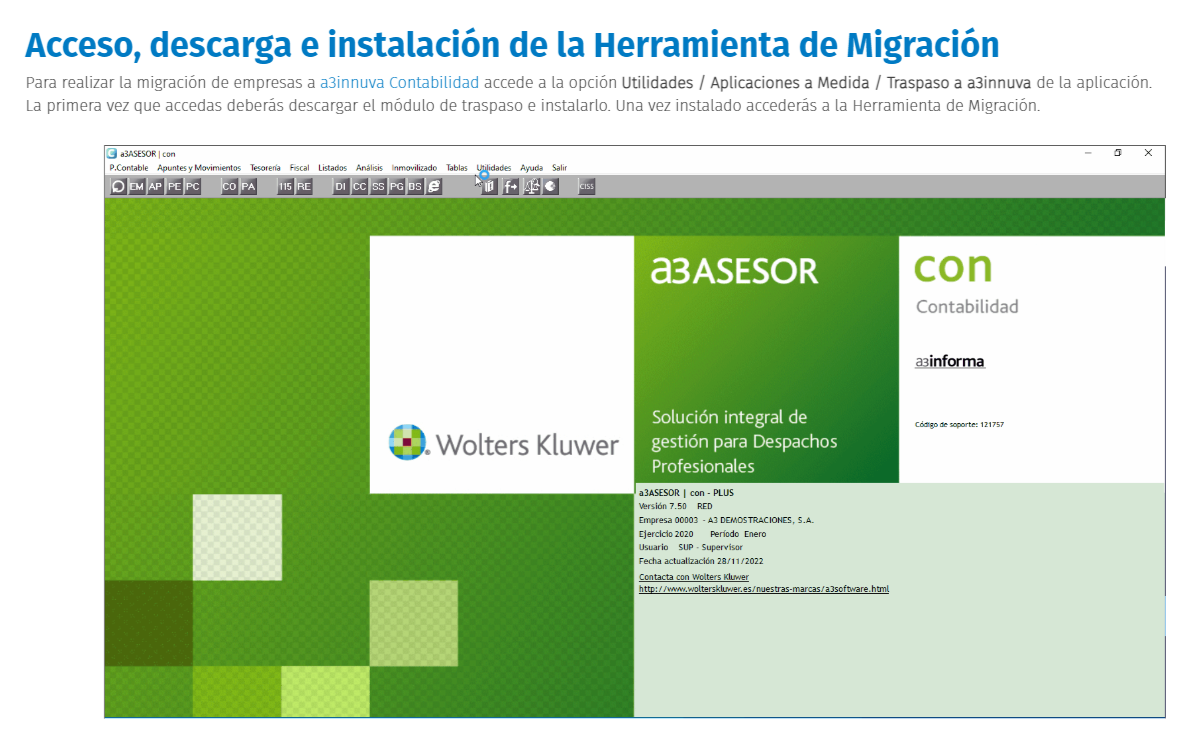Open the wolterskluwer.es a3software URL link
This screenshot has width=1202, height=746.
(764, 589)
